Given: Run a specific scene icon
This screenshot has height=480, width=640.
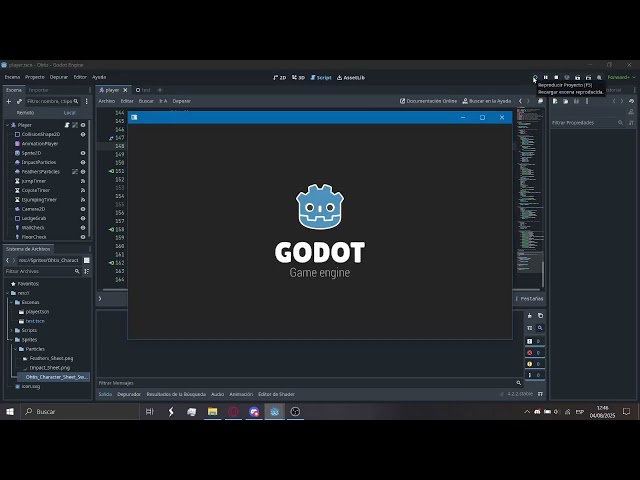Looking at the screenshot, I should pos(588,77).
